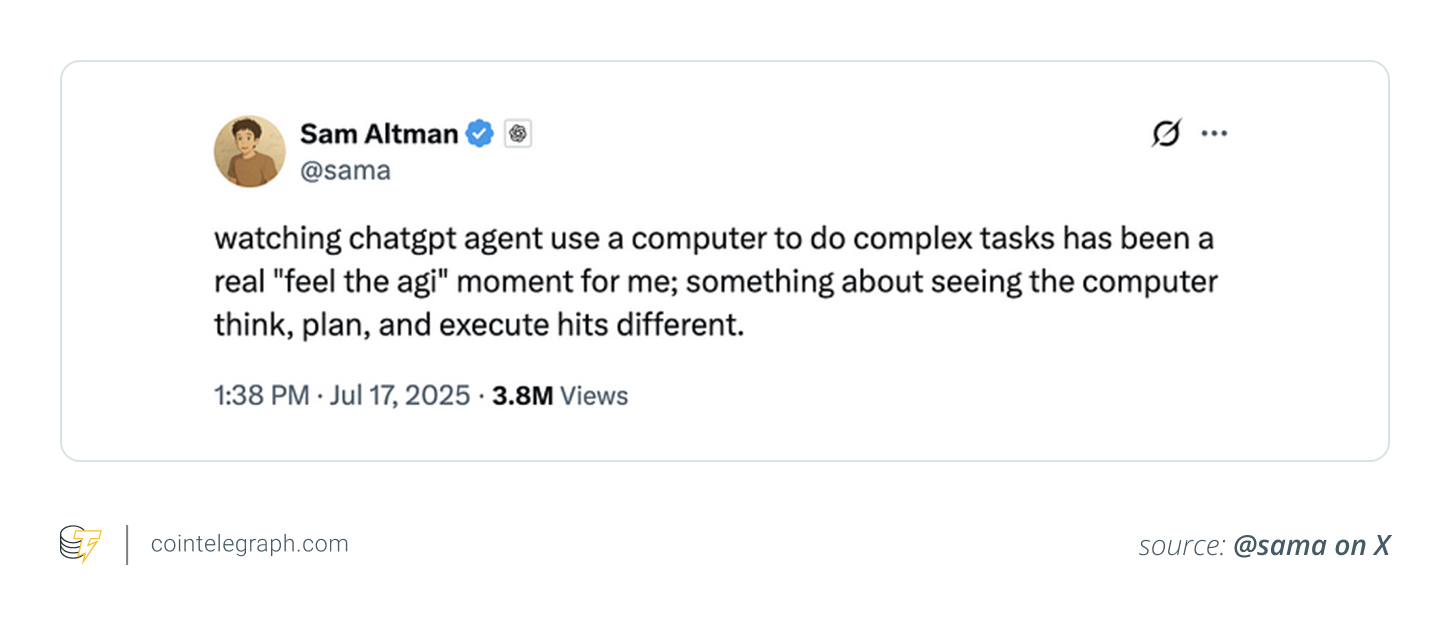Click Sam Altman's profile avatar
Viewport: 1450px width, 625px height.
coord(250,151)
